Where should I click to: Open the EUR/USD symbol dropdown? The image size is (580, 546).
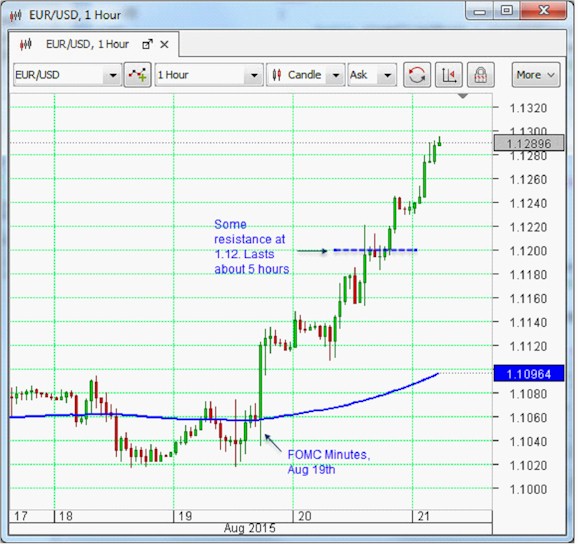coord(68,75)
